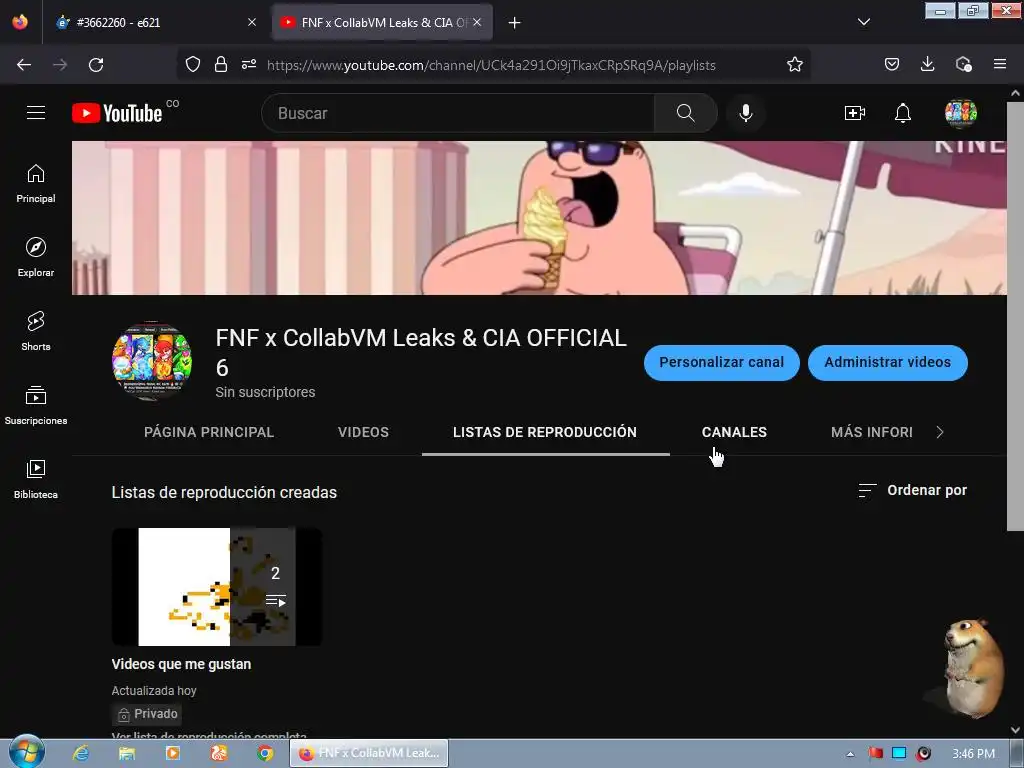Click Ver lista de reproducción completa link
Screen dimensions: 1024x768
point(209,735)
